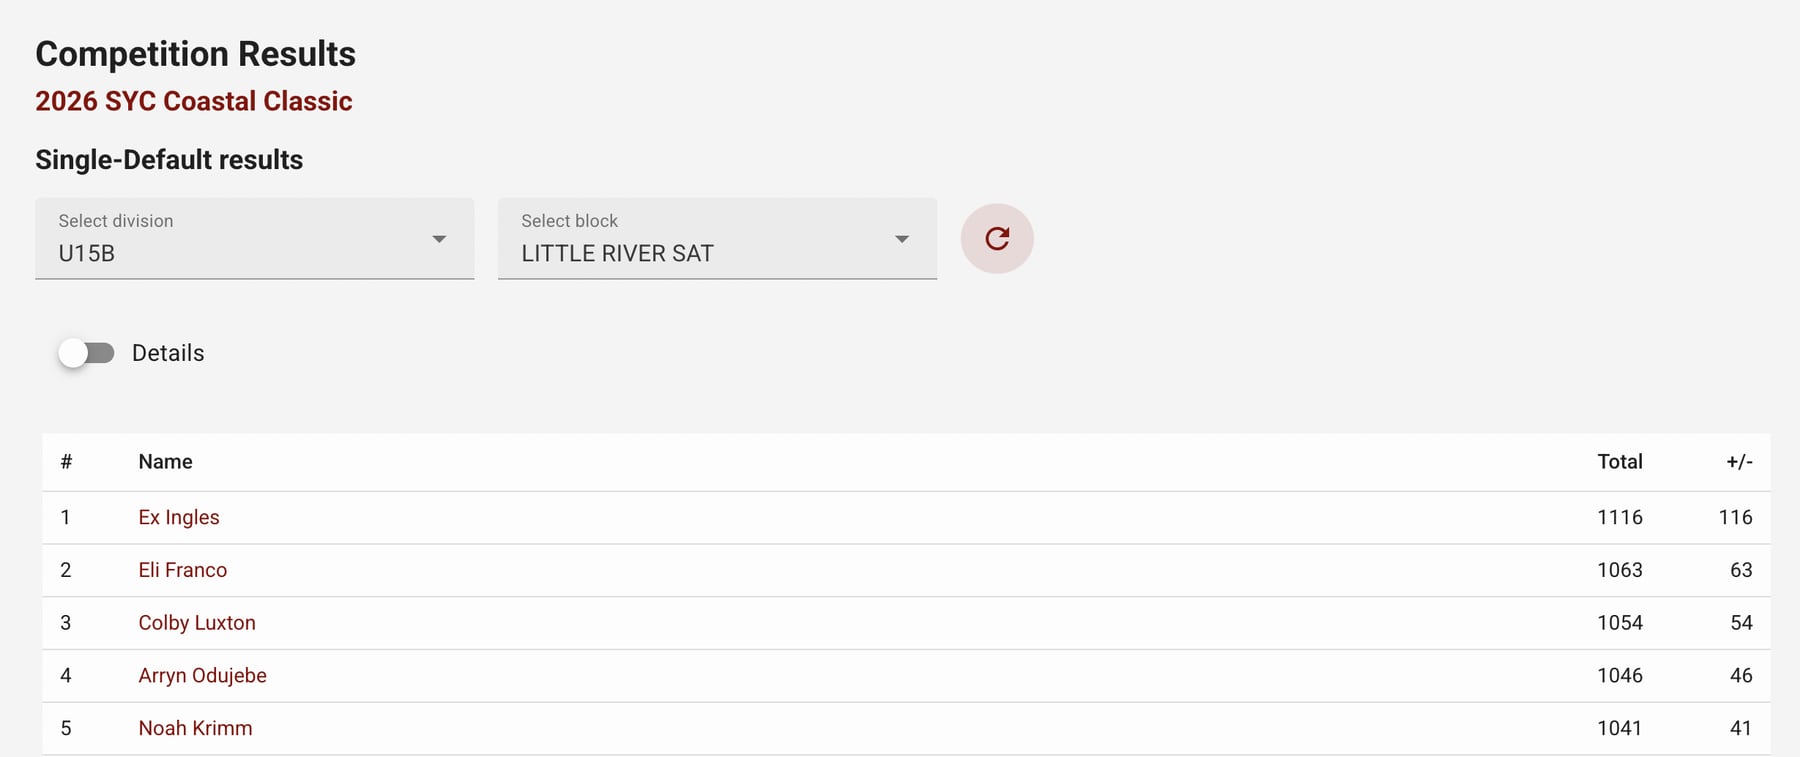Open the Select division dropdown arrow
1800x757 pixels.
tap(439, 239)
